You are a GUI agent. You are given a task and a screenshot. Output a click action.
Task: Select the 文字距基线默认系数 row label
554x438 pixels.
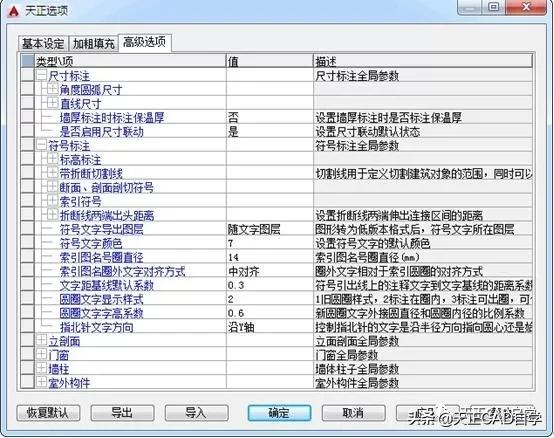pyautogui.click(x=107, y=285)
